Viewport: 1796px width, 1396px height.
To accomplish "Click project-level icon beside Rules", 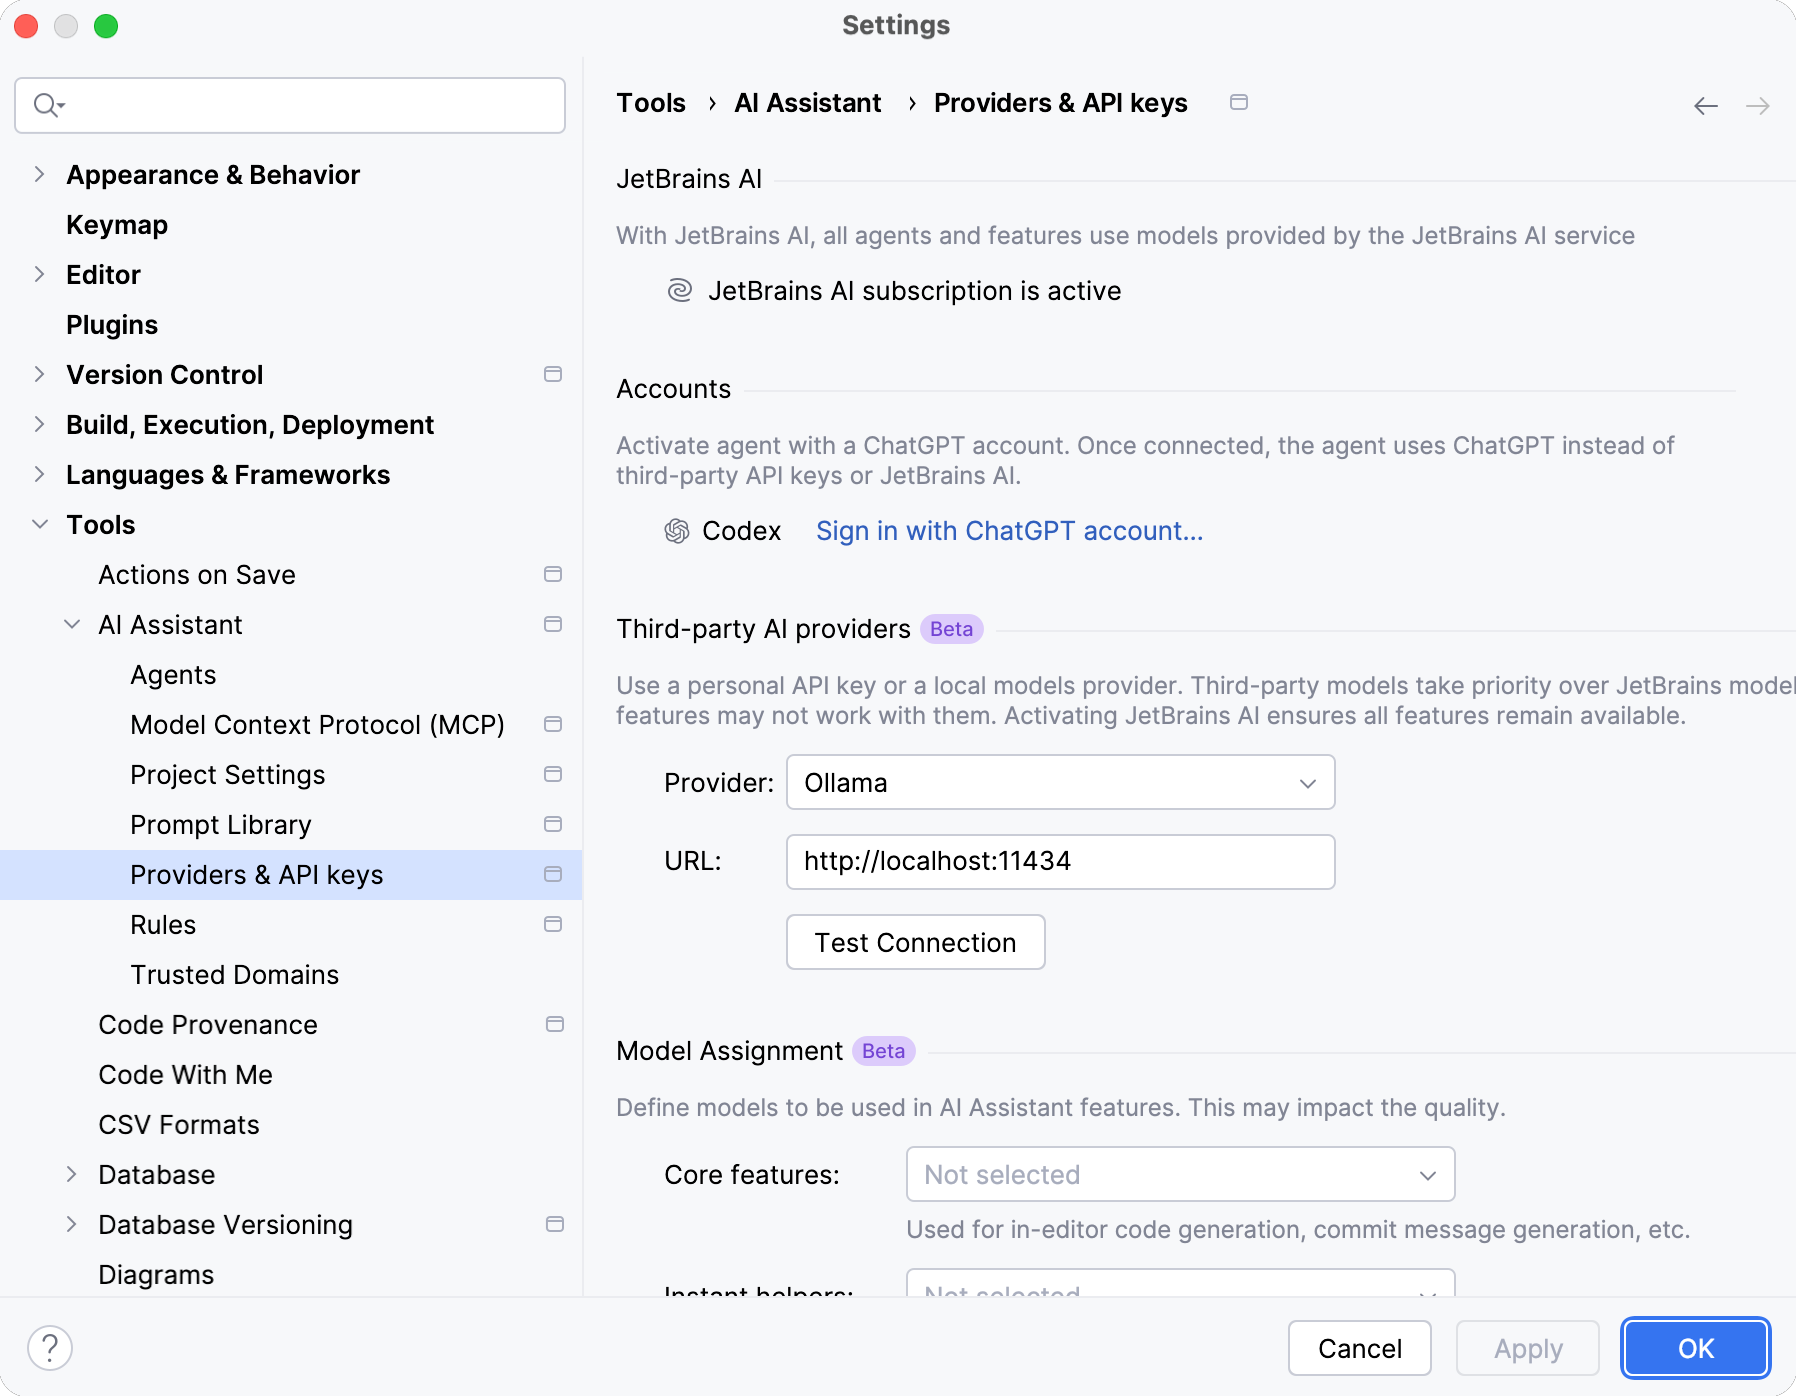I will 553,925.
